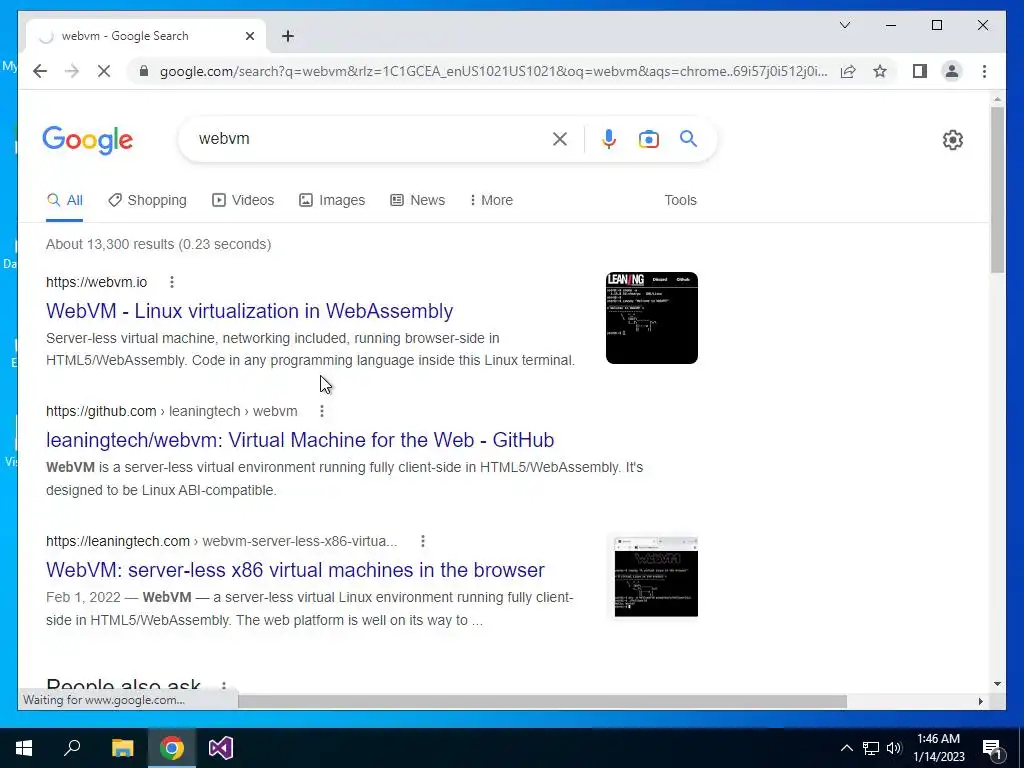The height and width of the screenshot is (768, 1024).
Task: Go to the Google logo homepage
Action: [x=88, y=140]
